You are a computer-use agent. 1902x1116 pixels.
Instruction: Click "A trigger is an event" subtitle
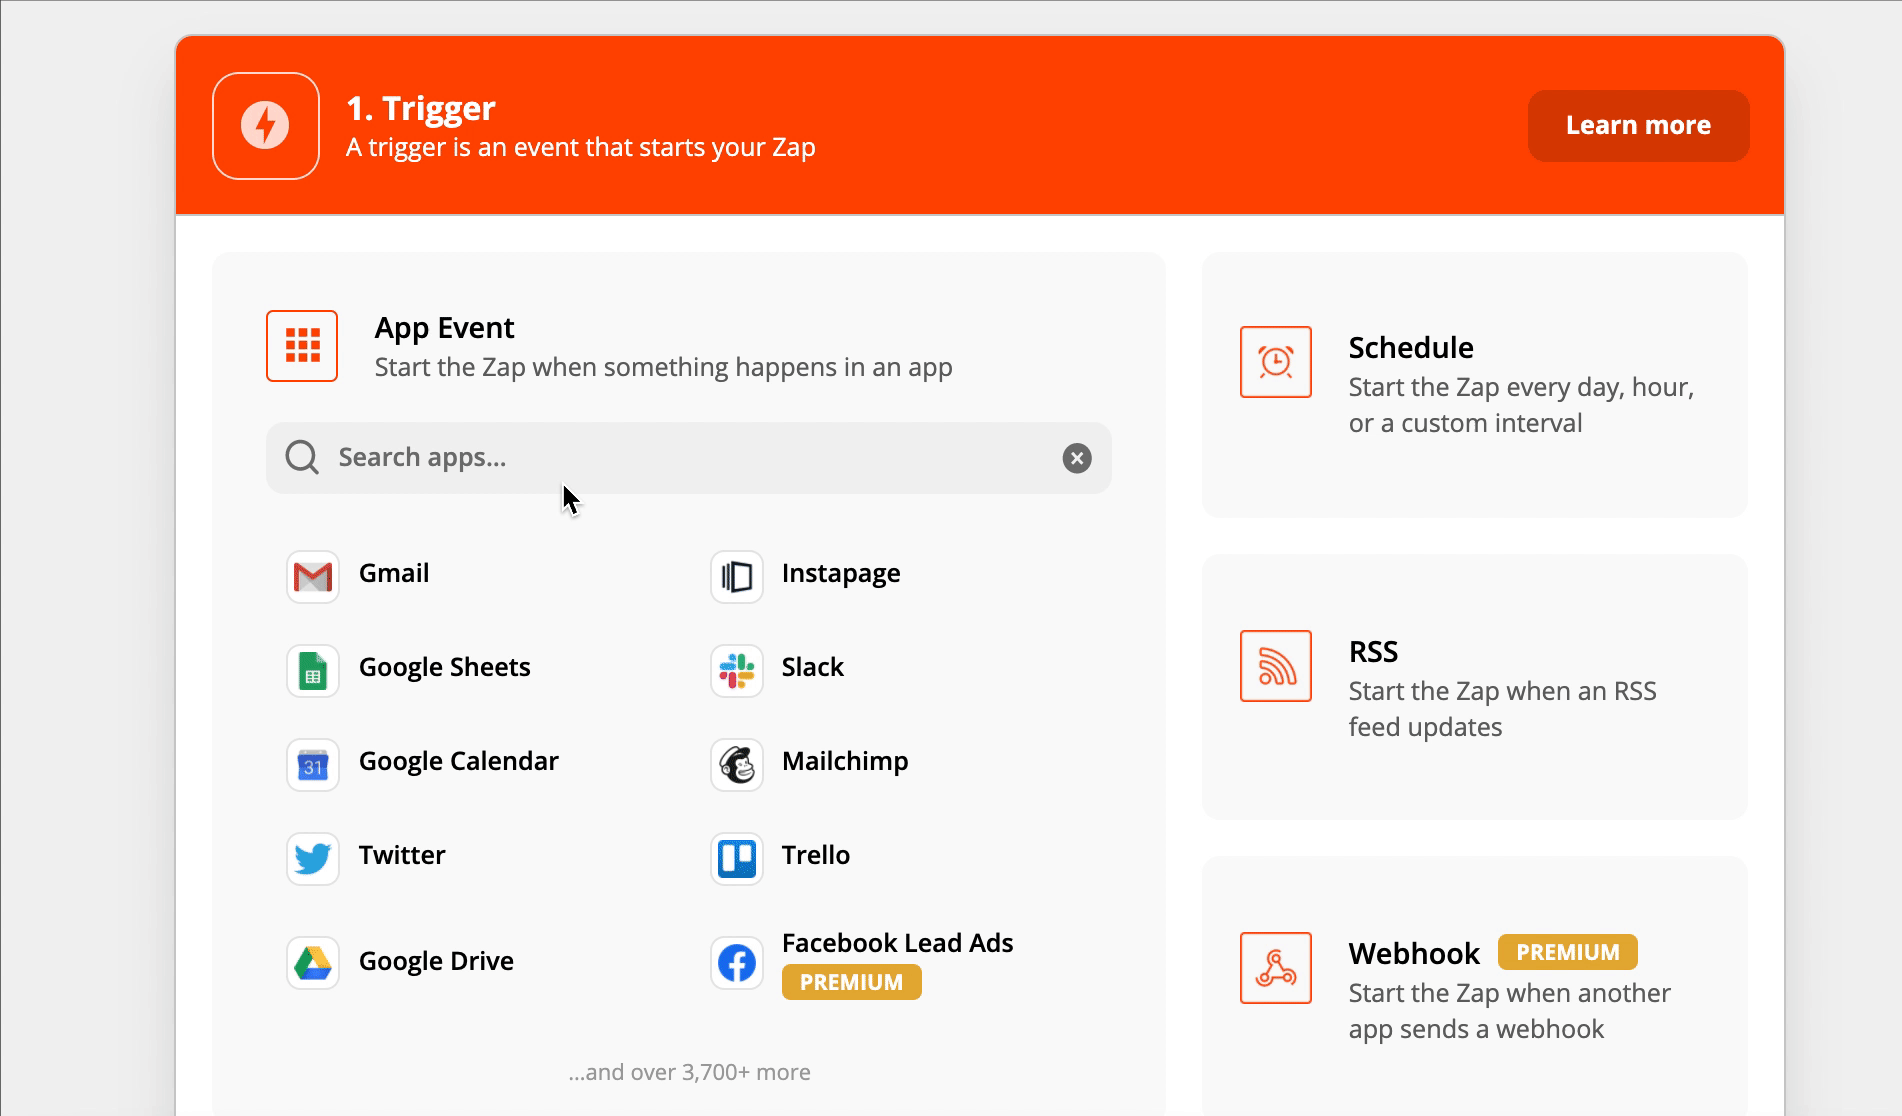coord(581,148)
